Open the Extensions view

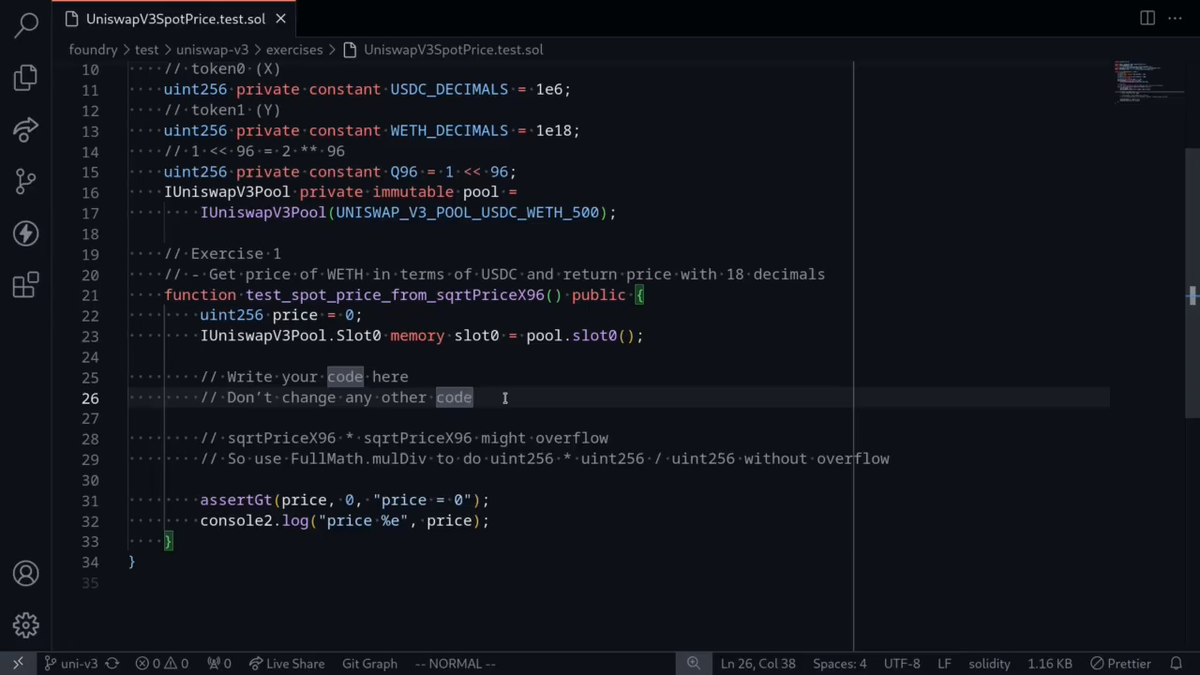pyautogui.click(x=26, y=286)
